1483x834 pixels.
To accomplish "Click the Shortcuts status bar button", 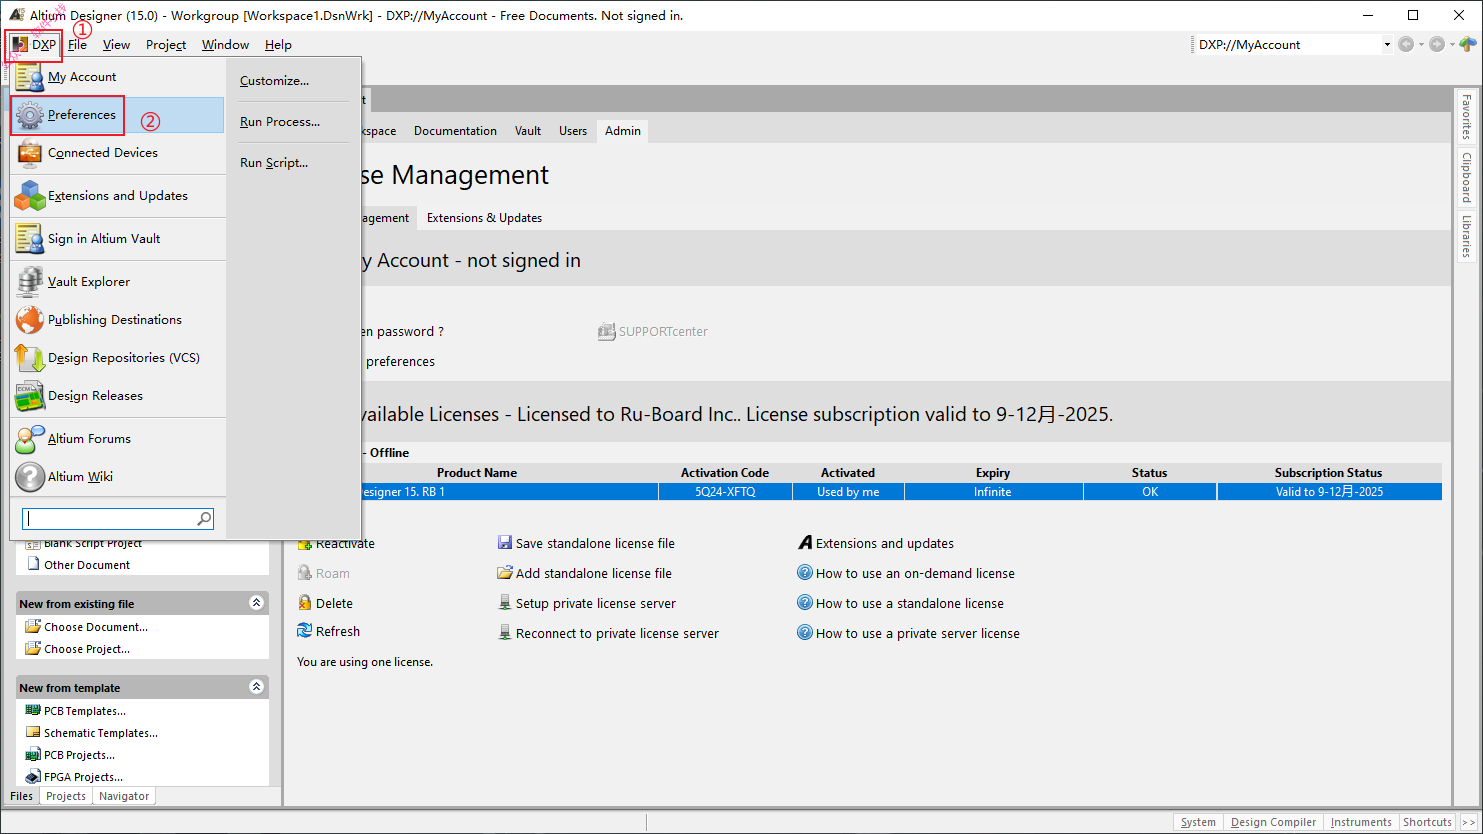I will pos(1427,822).
